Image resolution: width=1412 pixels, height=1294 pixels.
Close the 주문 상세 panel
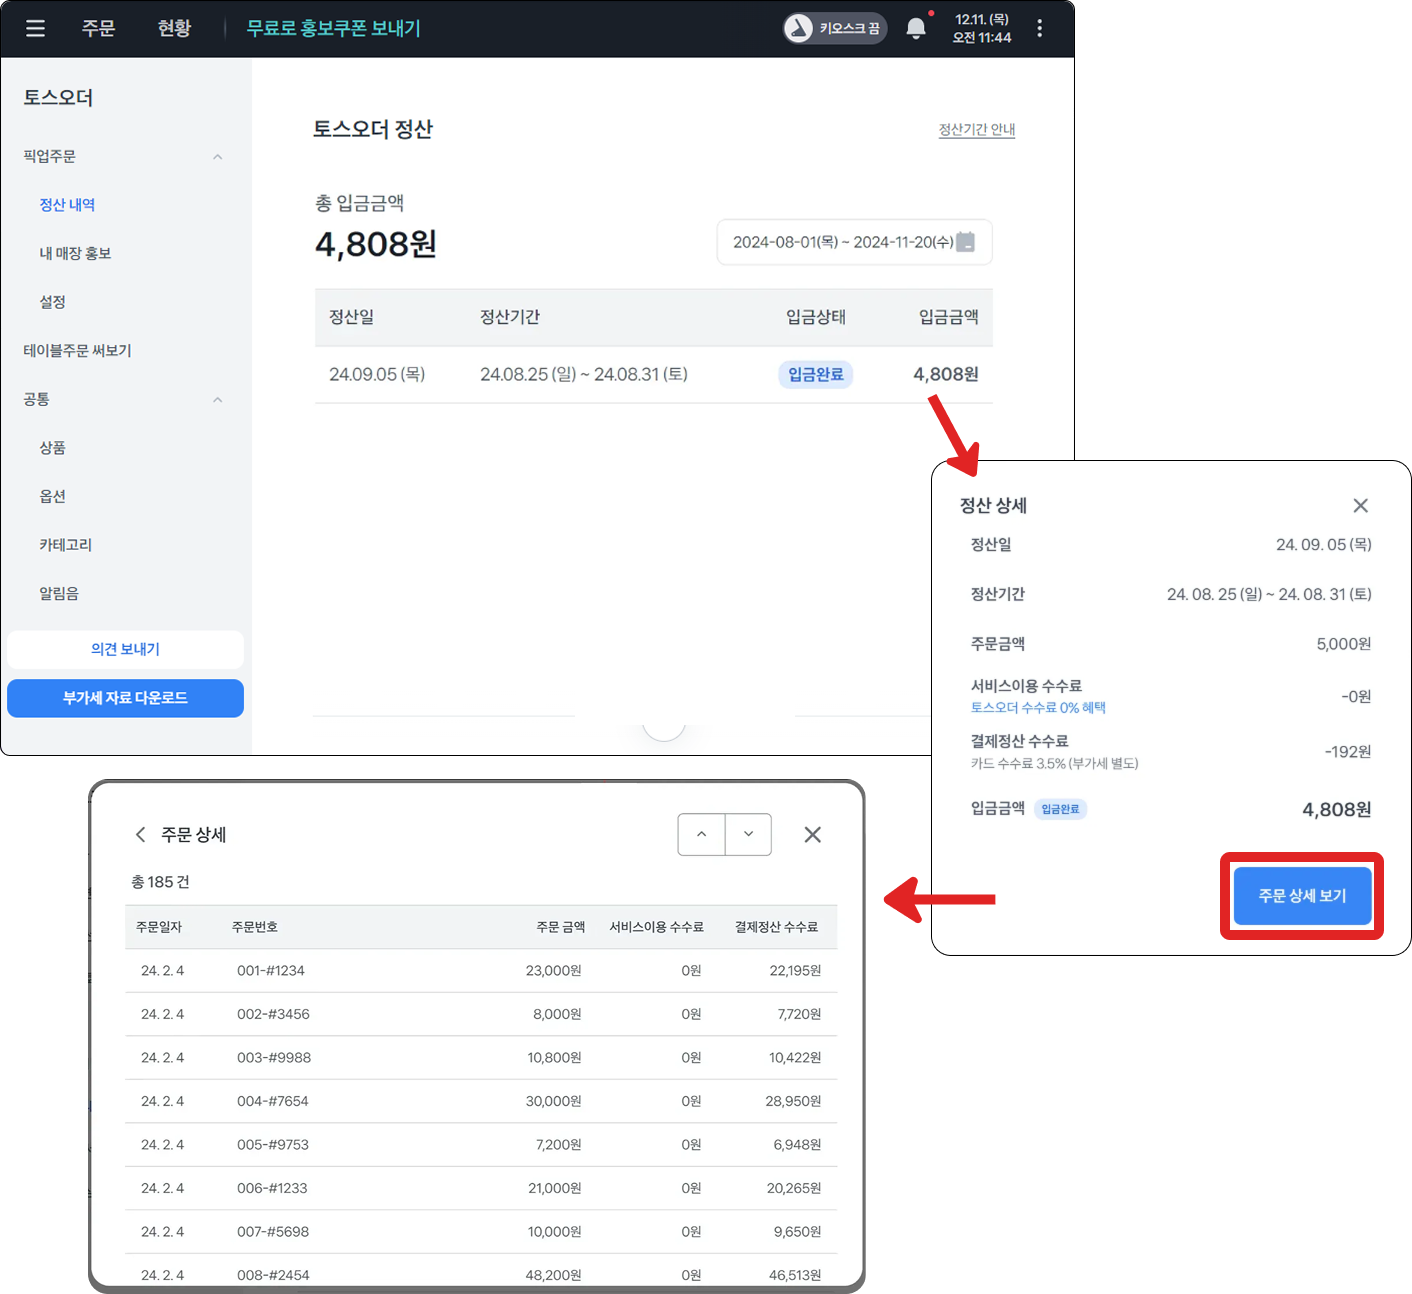click(813, 835)
